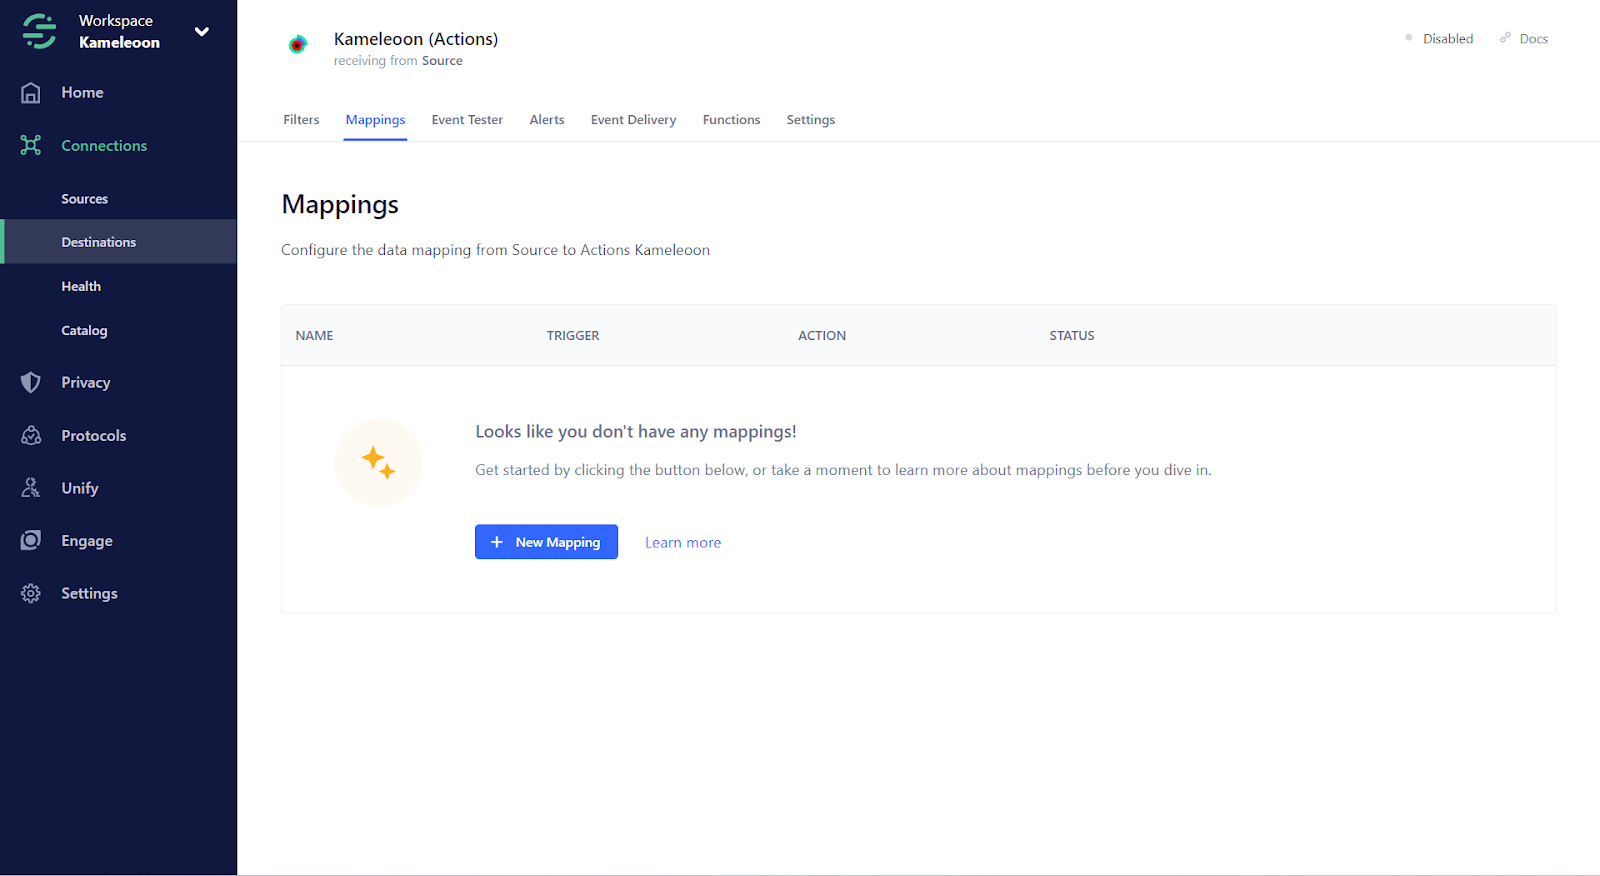Open the Alerts tab
This screenshot has height=876, width=1600.
[547, 120]
